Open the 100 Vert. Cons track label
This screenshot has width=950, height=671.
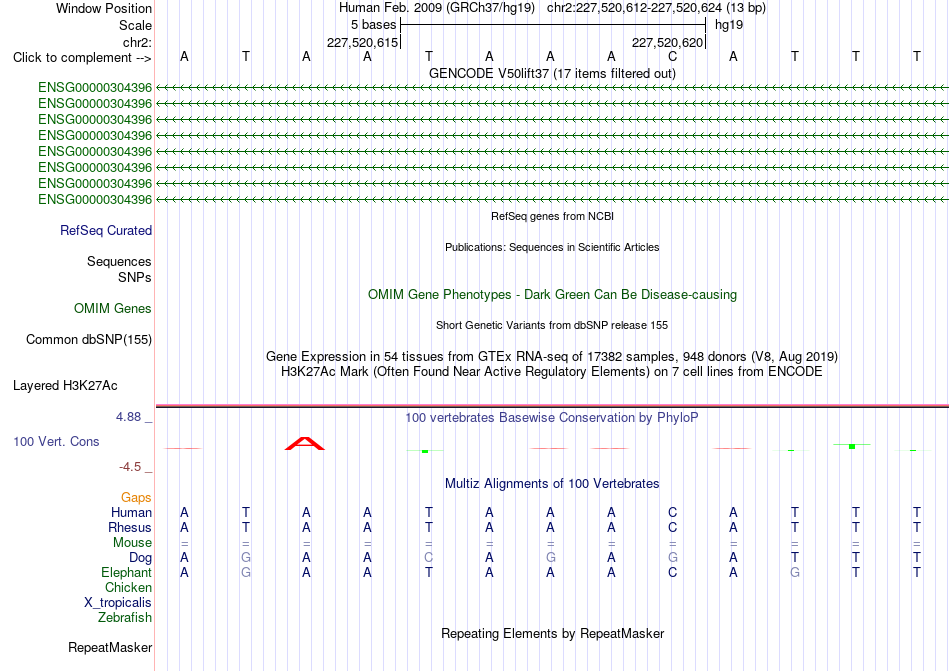coord(56,441)
